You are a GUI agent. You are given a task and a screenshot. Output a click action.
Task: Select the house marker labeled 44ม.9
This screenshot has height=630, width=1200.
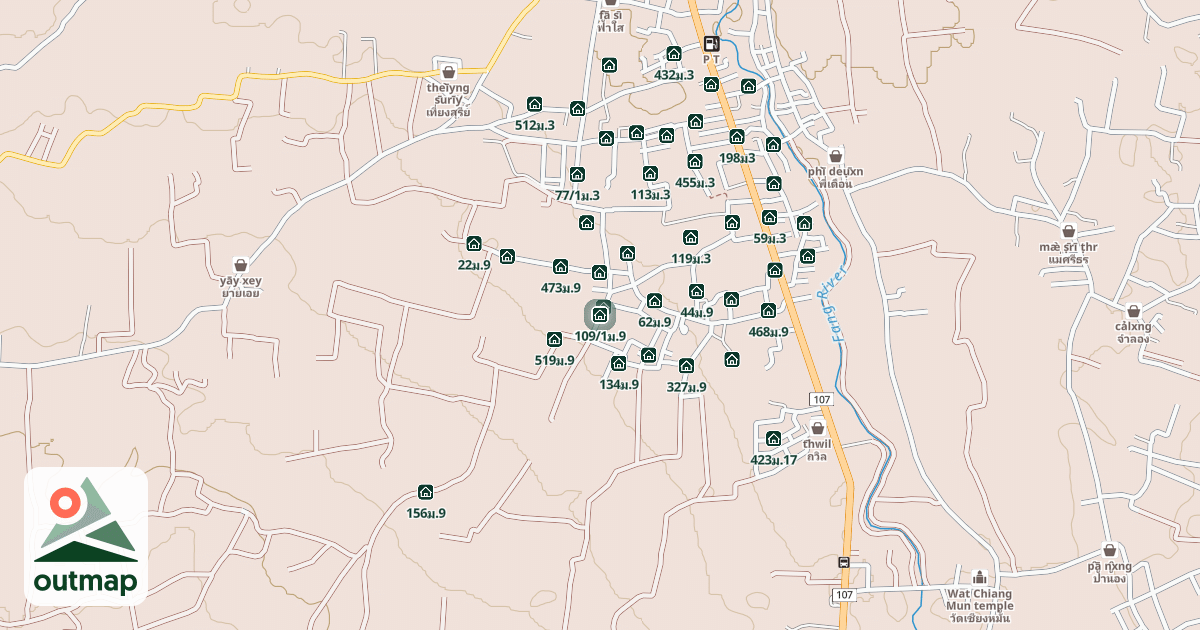pos(697,291)
